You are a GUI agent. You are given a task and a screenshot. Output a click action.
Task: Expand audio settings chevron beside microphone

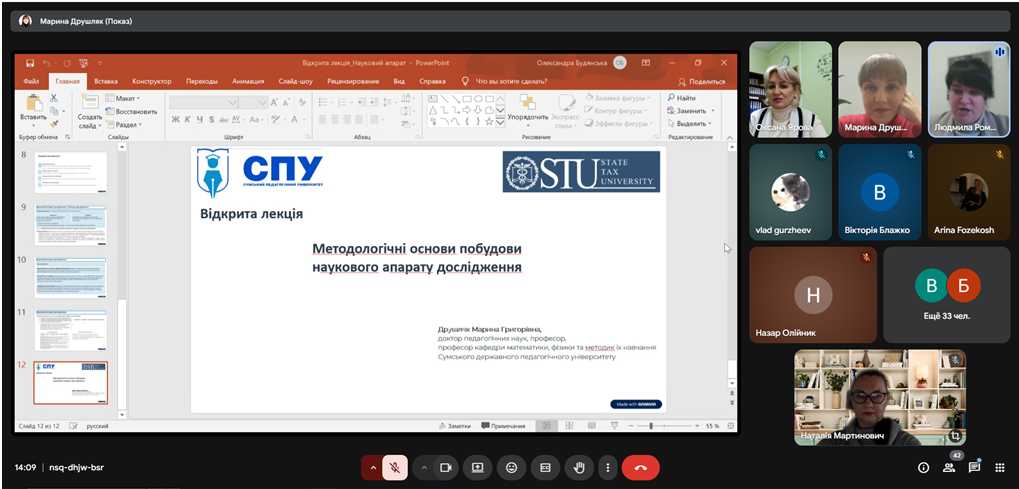coord(372,468)
